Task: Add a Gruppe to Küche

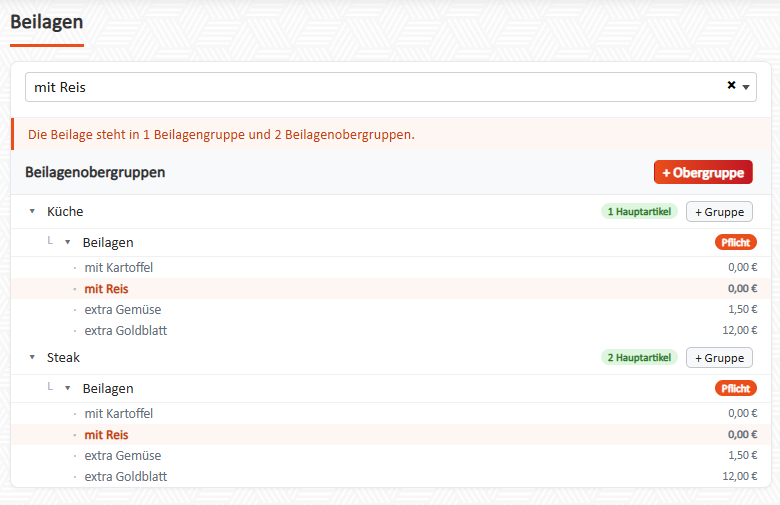Action: [x=719, y=211]
